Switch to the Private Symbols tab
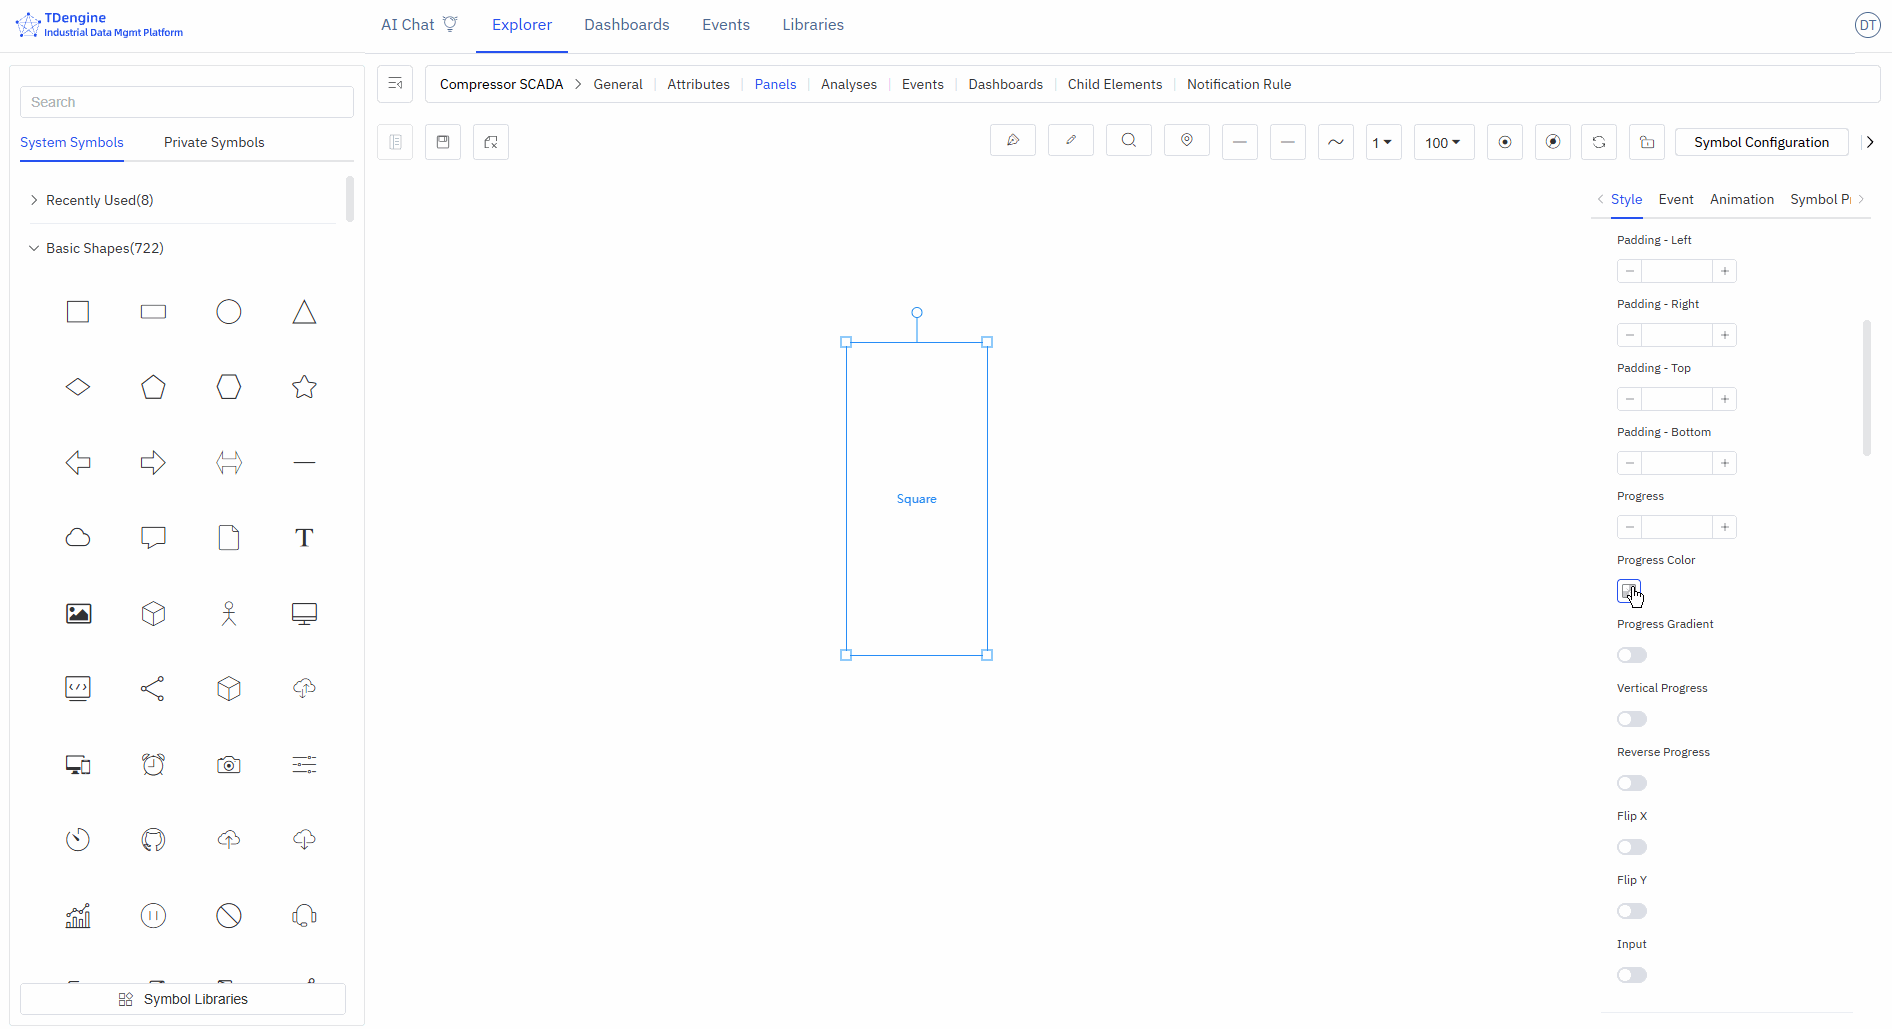Viewport: 1892px width, 1029px height. (x=213, y=142)
